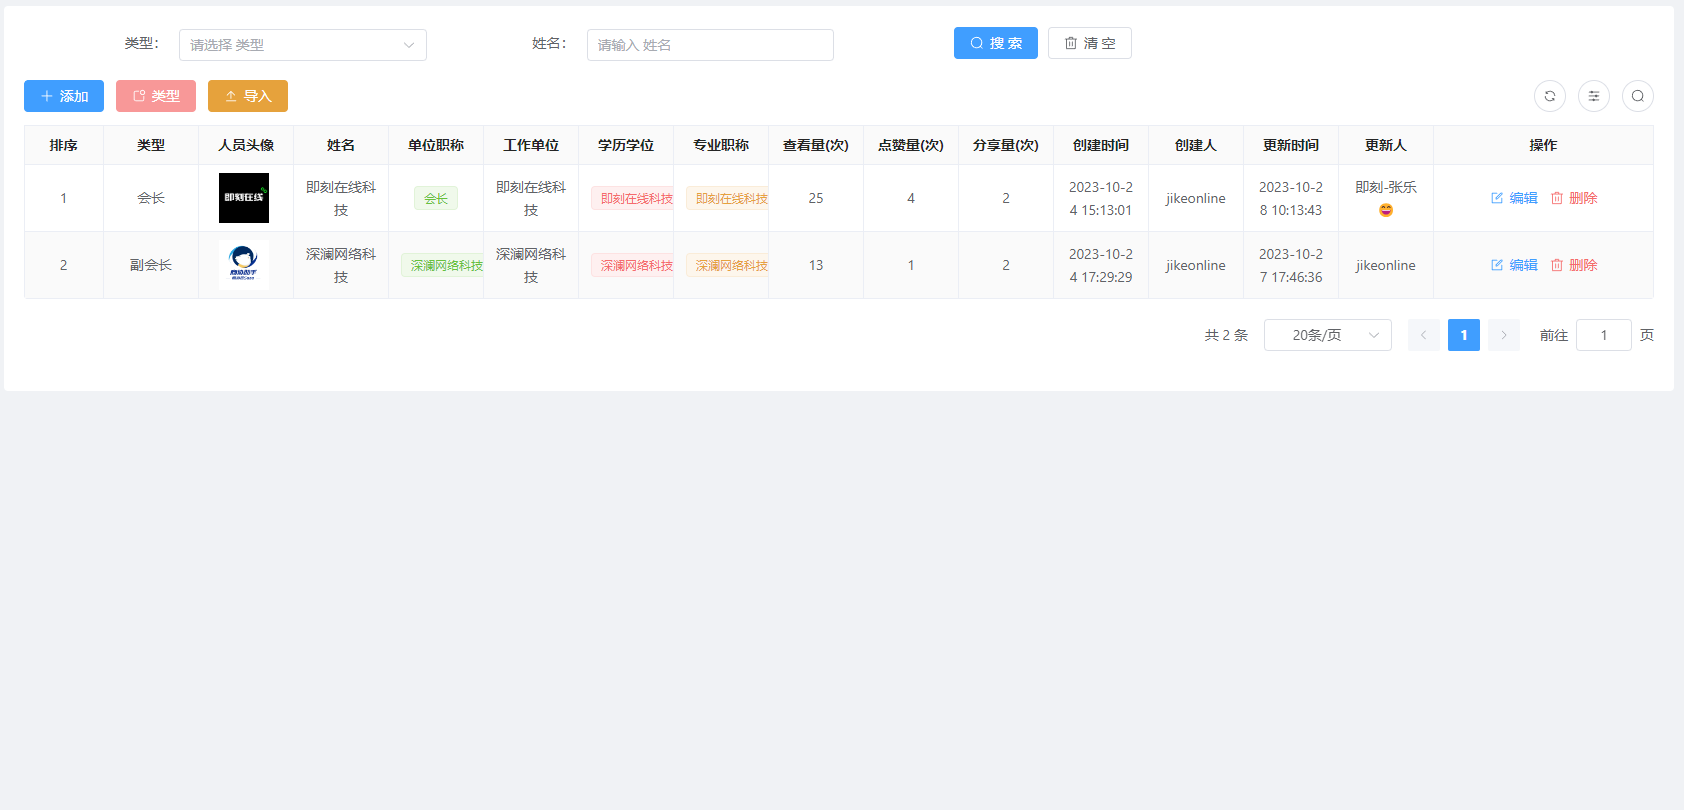
Task: Delete the 副会长 row entry
Action: (1574, 265)
